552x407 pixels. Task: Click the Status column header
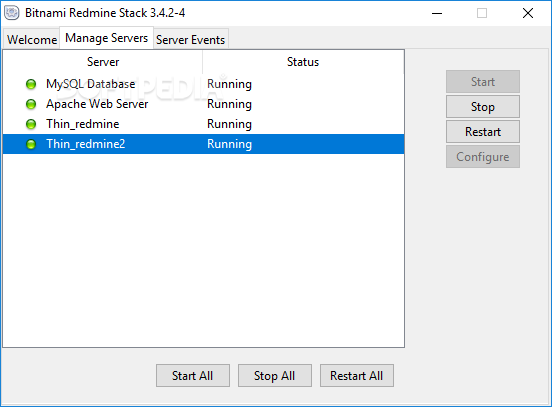pos(303,62)
